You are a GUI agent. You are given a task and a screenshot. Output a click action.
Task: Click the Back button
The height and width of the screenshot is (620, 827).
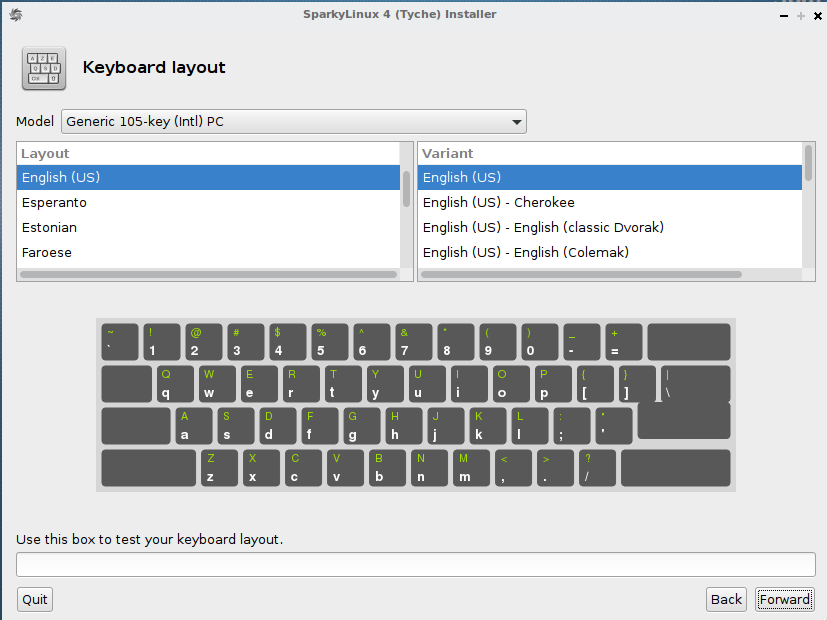tap(726, 599)
